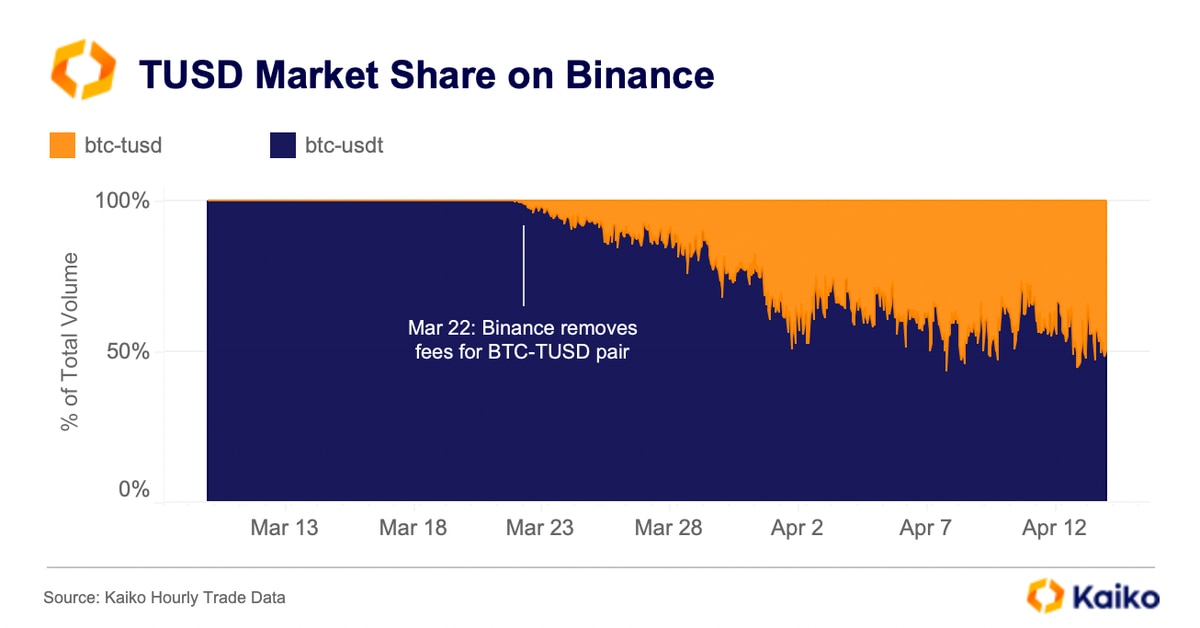The image size is (1200, 628).
Task: Click the orange btc-tusd legend swatch
Action: pos(62,146)
